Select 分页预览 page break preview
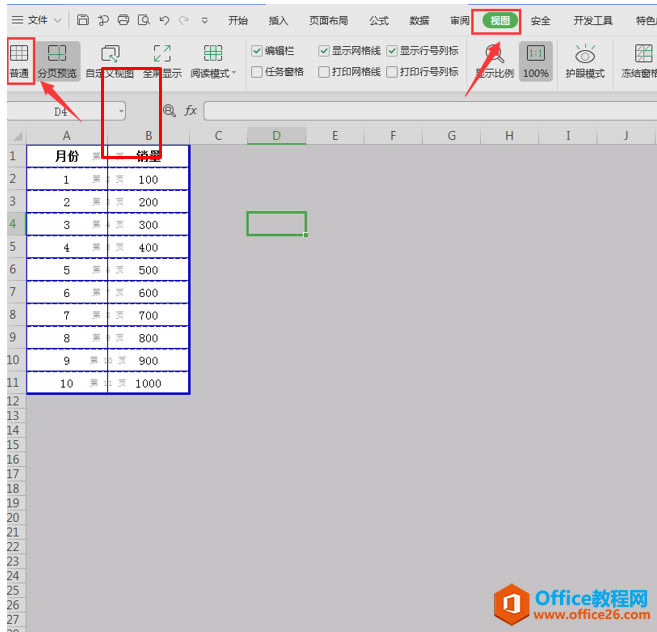This screenshot has height=632, width=657. tap(57, 61)
